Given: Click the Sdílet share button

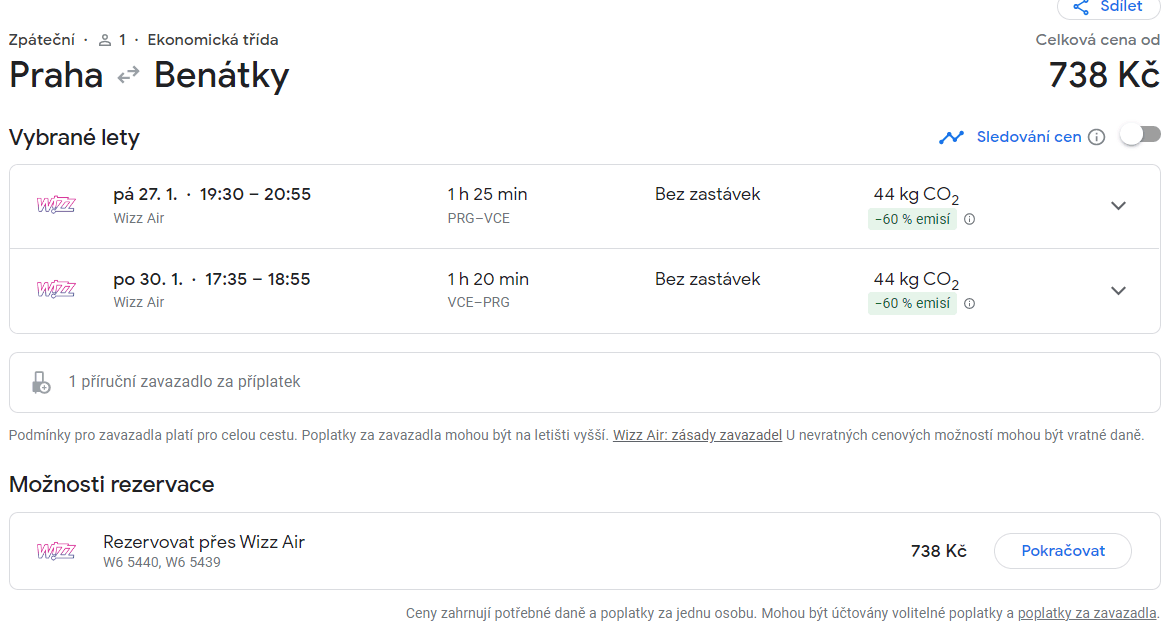Looking at the screenshot, I should [x=1109, y=7].
